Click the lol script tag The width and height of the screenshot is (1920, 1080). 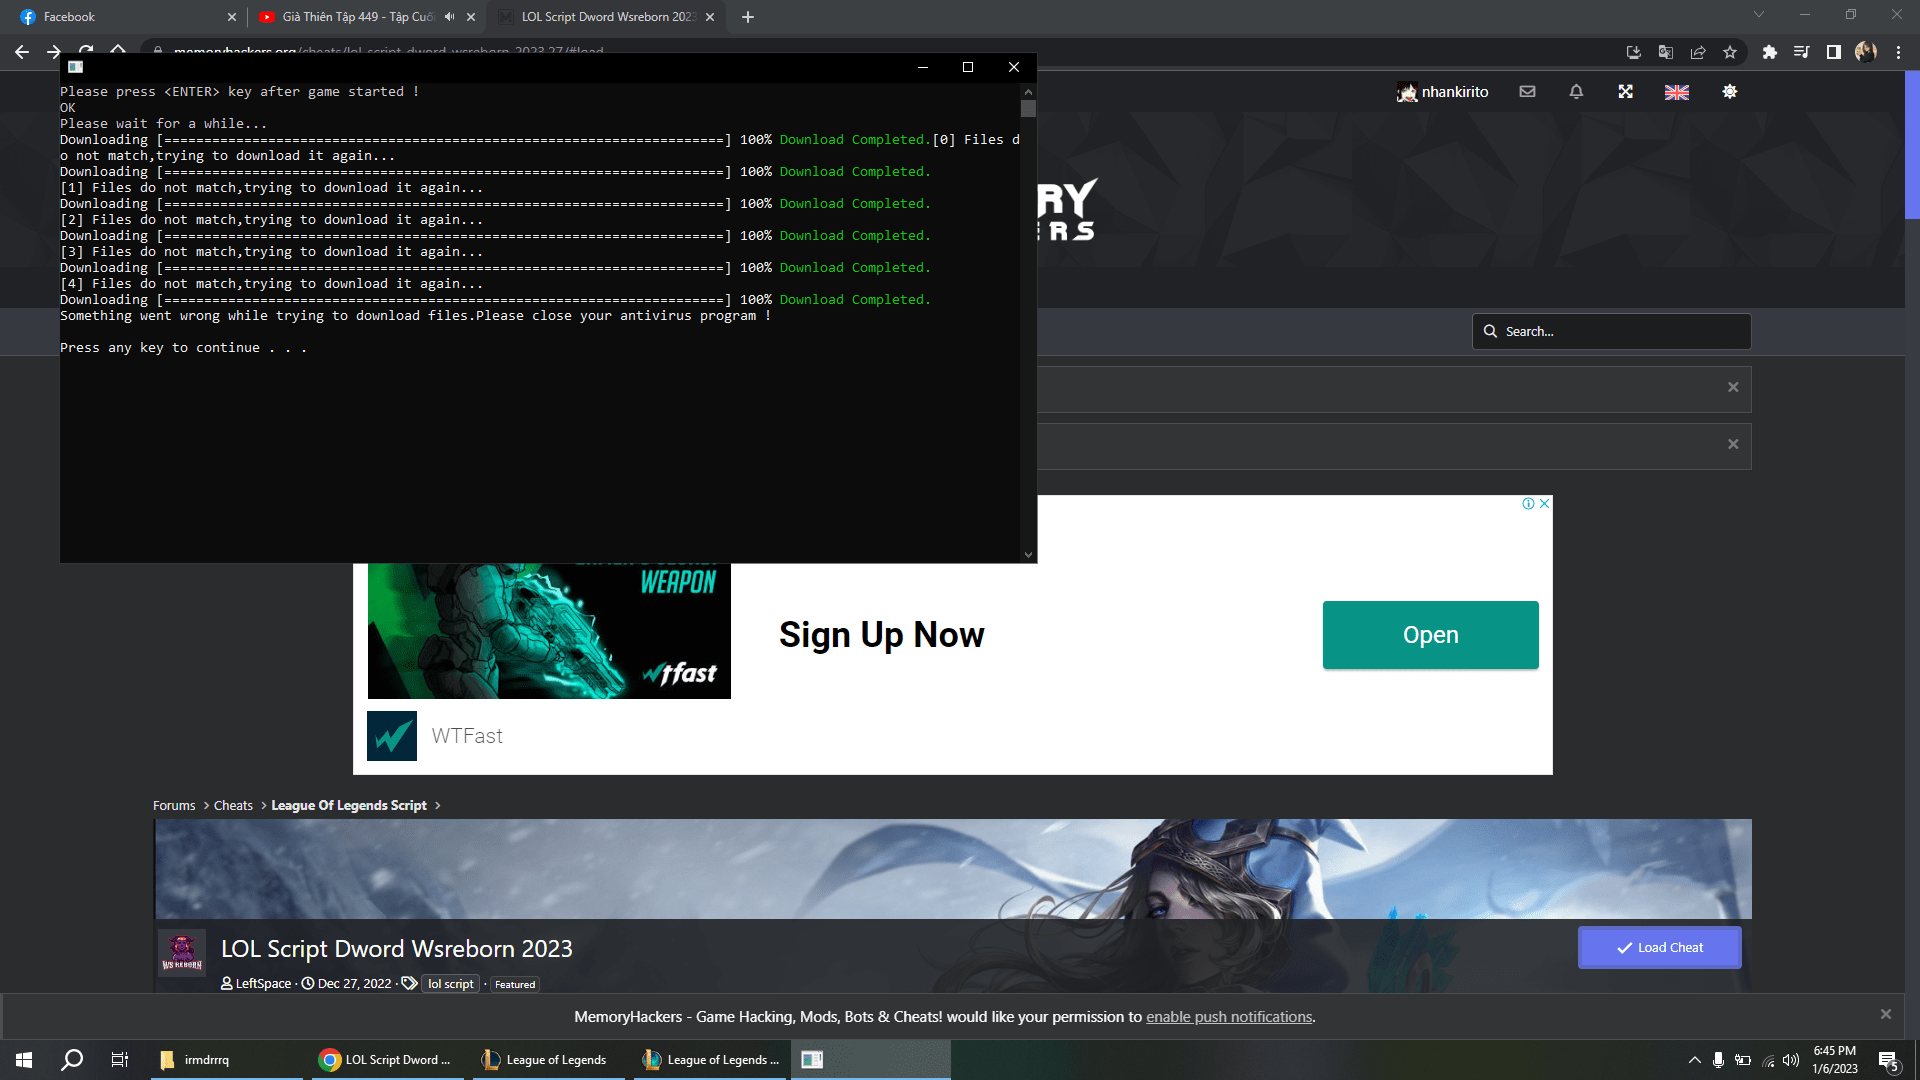(450, 984)
